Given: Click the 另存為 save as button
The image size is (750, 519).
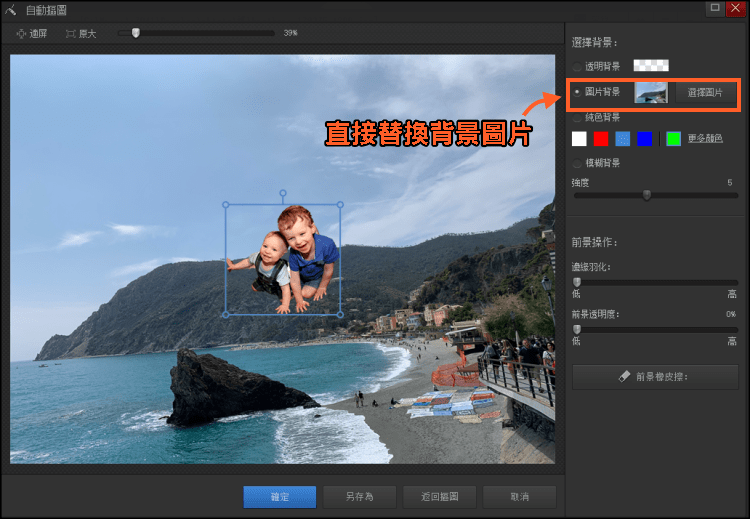Looking at the screenshot, I should 359,497.
